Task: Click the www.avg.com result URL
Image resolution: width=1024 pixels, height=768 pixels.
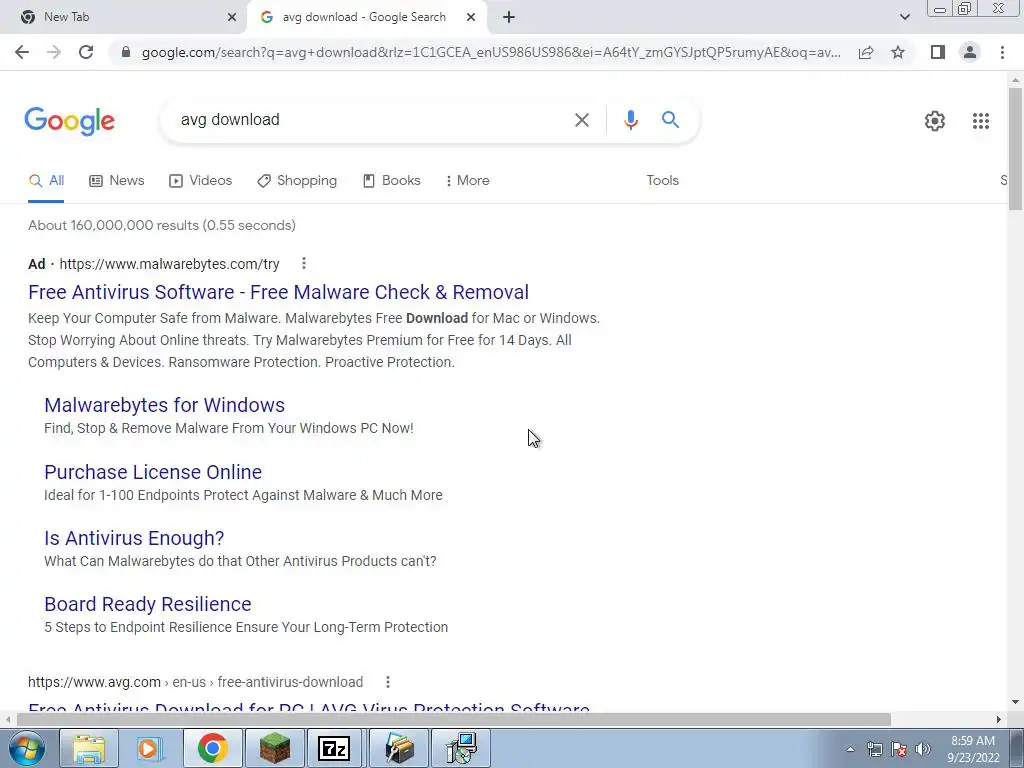Action: click(x=195, y=682)
